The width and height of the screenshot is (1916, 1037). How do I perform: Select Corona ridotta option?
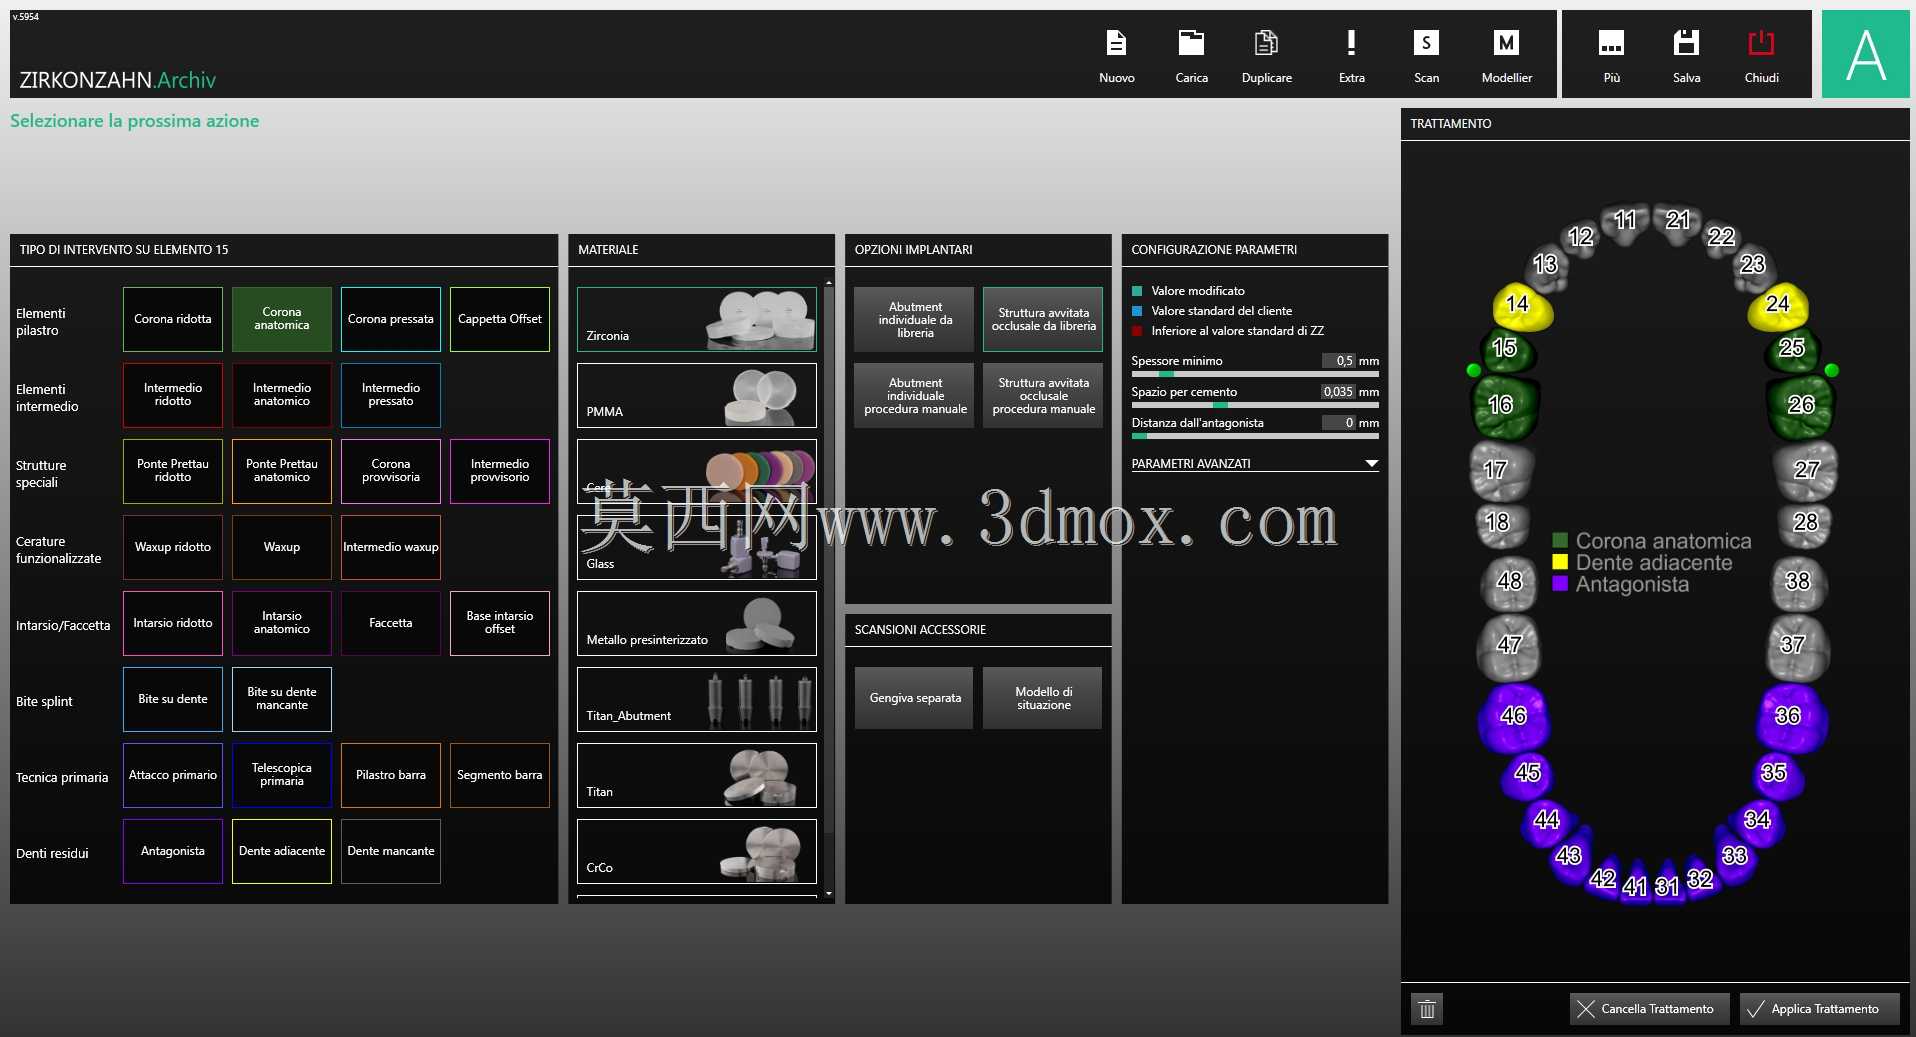[173, 319]
